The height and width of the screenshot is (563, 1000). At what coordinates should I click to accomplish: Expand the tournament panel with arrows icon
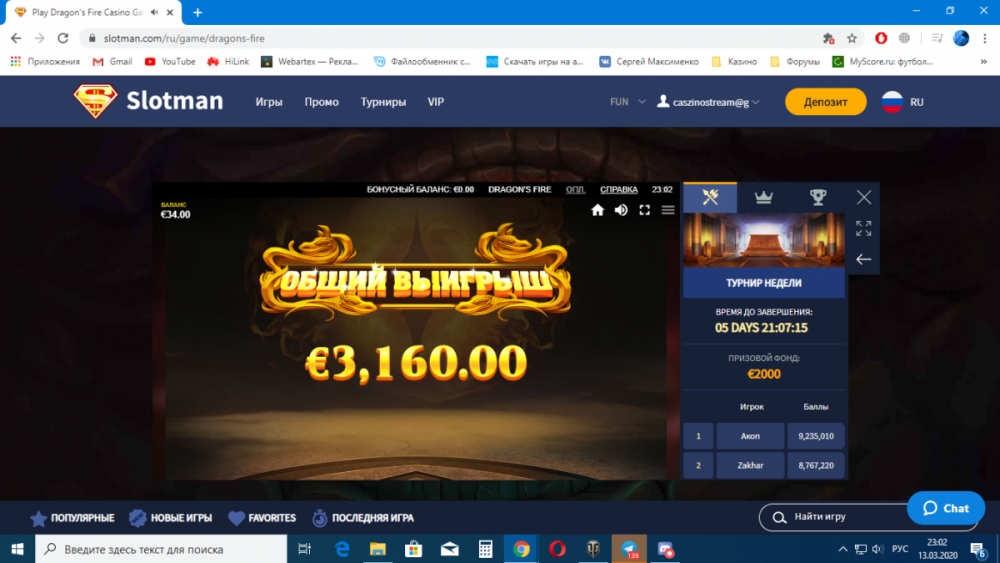[864, 228]
